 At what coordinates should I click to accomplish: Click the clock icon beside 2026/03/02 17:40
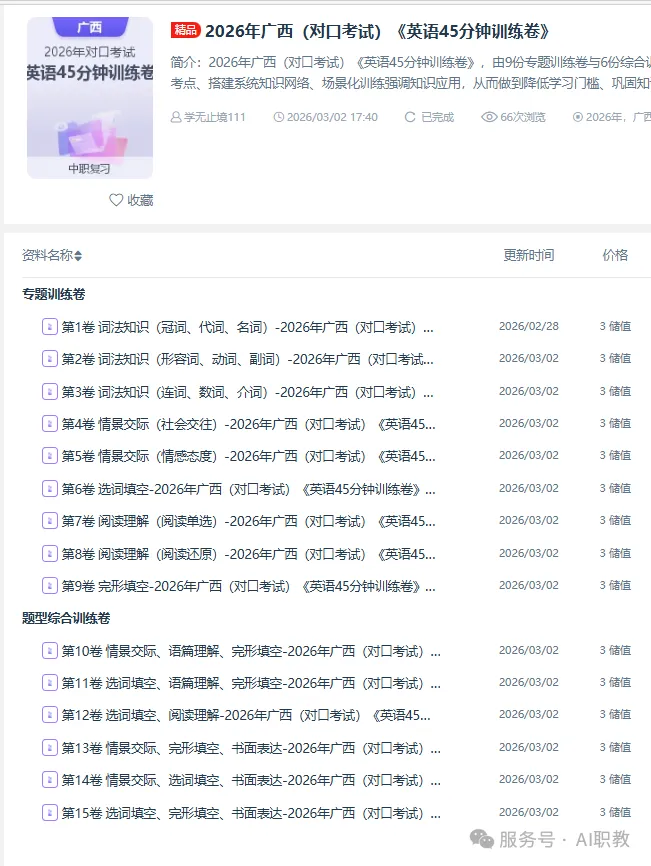(279, 117)
